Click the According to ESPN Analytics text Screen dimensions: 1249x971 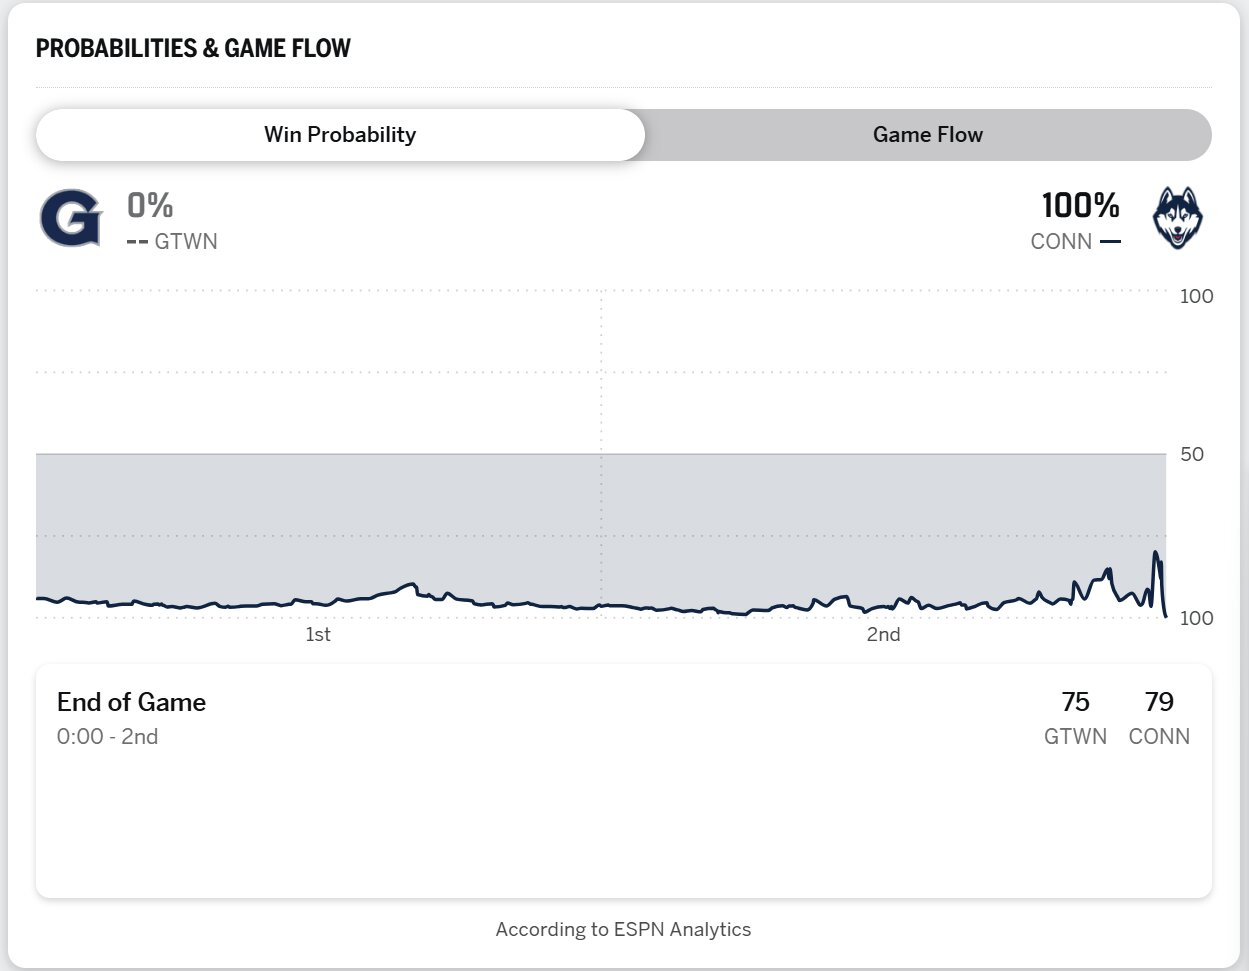coord(623,929)
